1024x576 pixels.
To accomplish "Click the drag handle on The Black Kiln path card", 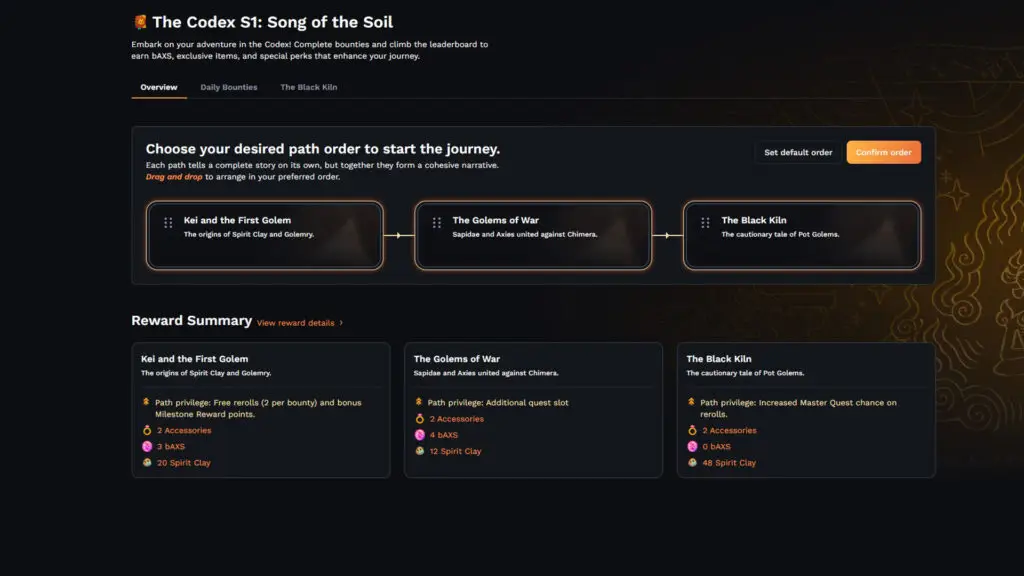I will coord(705,222).
